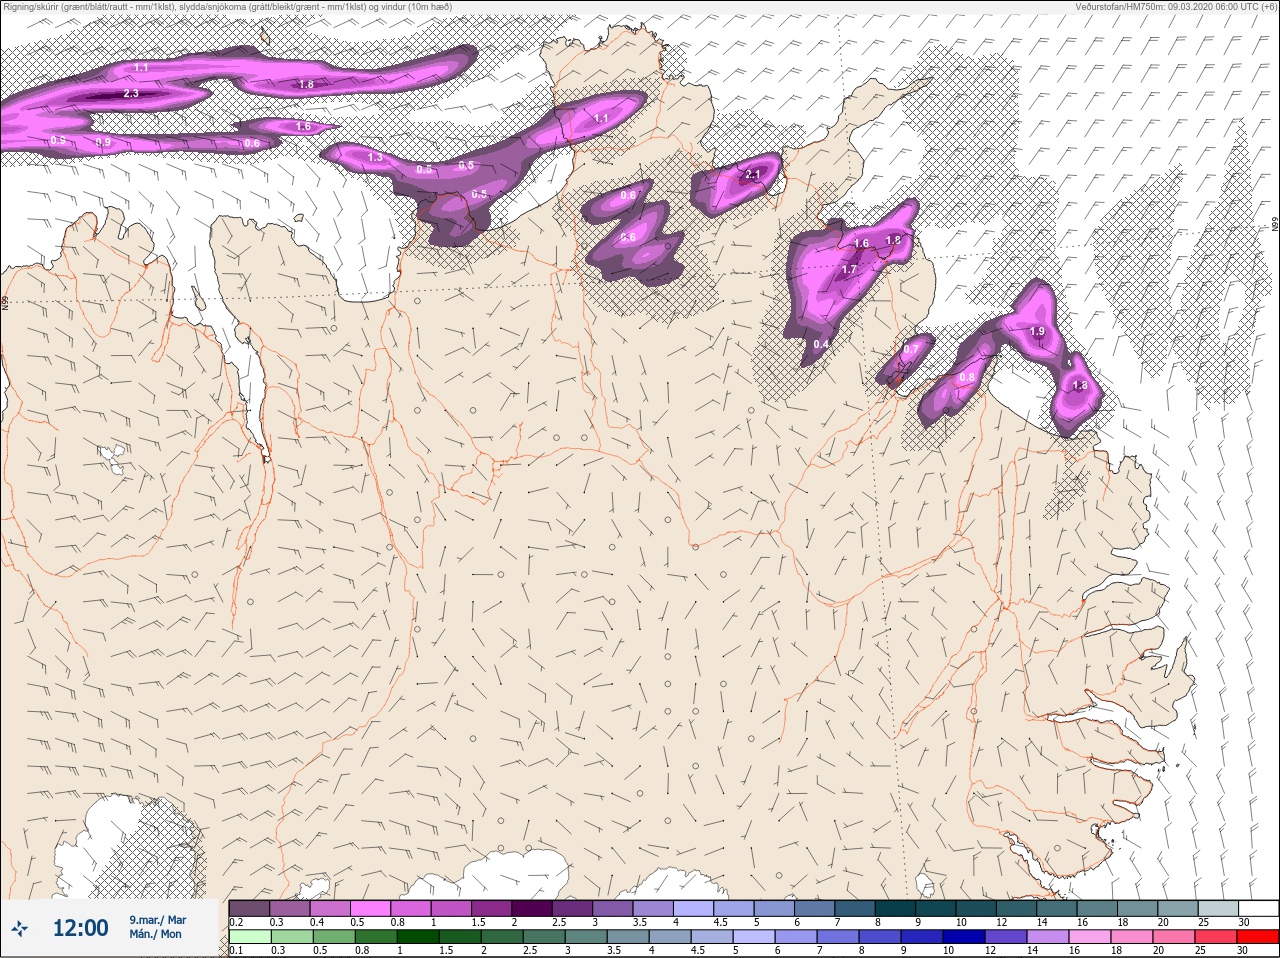Click the lower legend blue swatch starting at 8

coord(880,937)
